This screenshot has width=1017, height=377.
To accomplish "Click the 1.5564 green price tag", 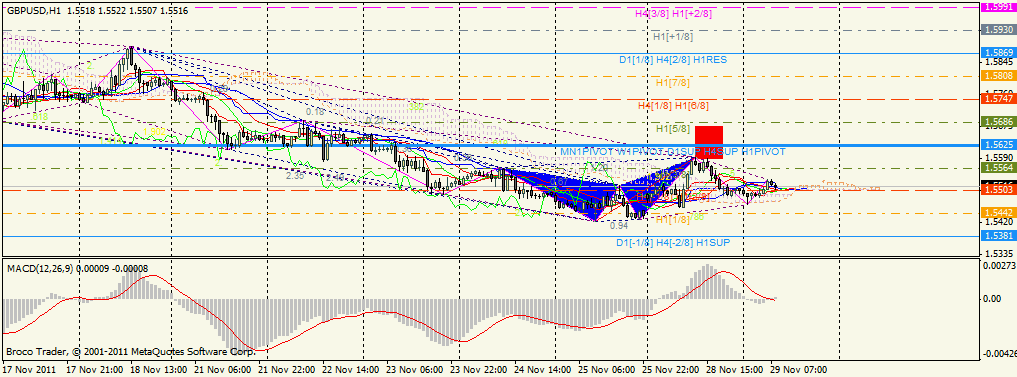I will point(999,167).
